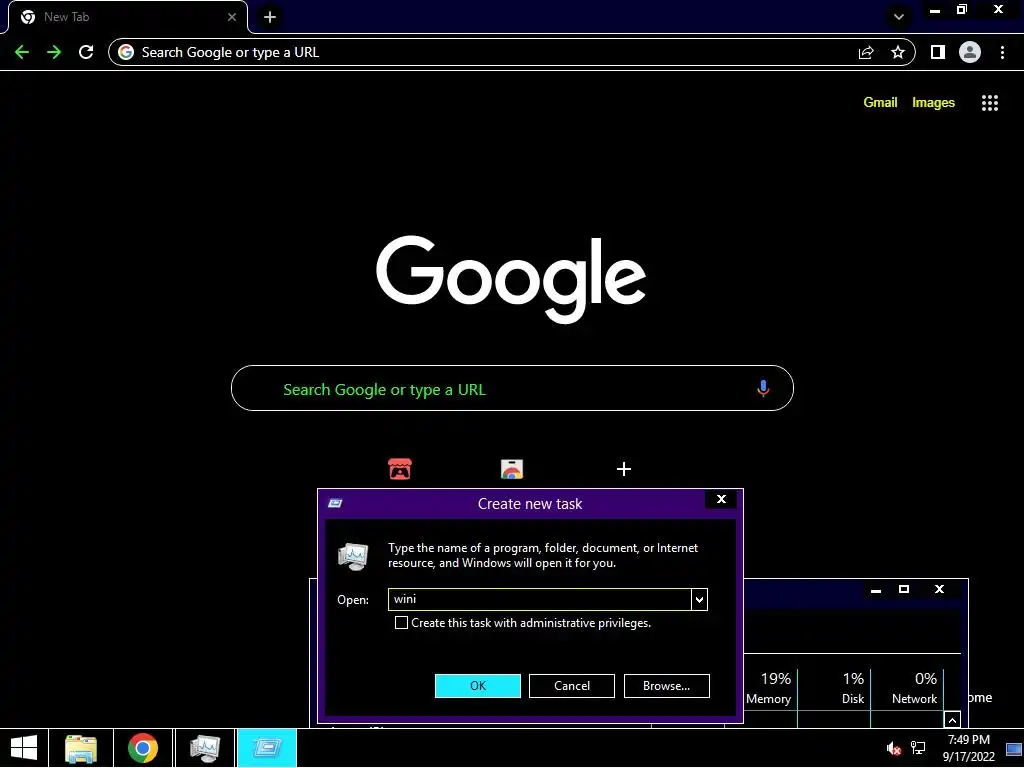The width and height of the screenshot is (1024, 768).
Task: Click the Open text field containing wini
Action: tap(540, 600)
